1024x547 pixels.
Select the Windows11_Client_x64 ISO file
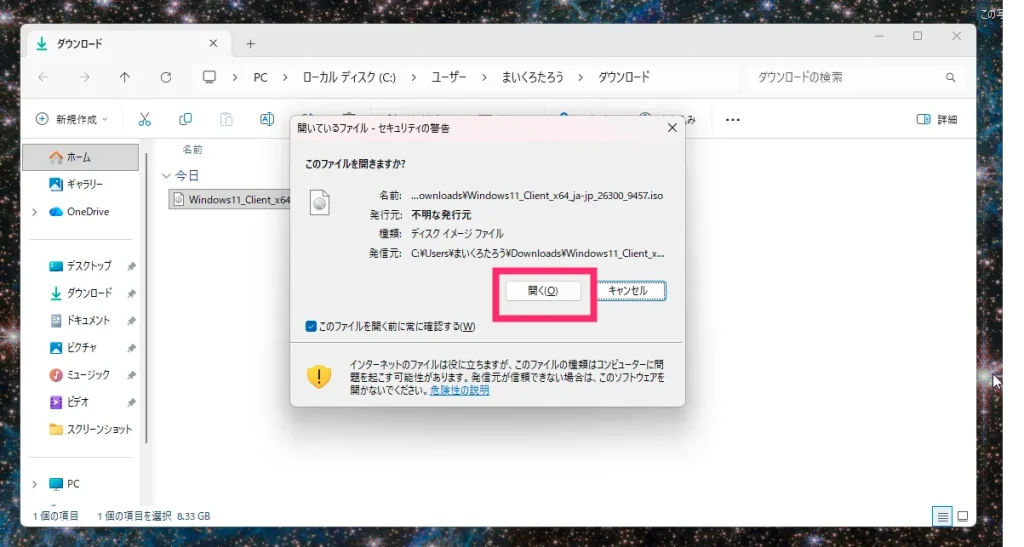(x=230, y=199)
